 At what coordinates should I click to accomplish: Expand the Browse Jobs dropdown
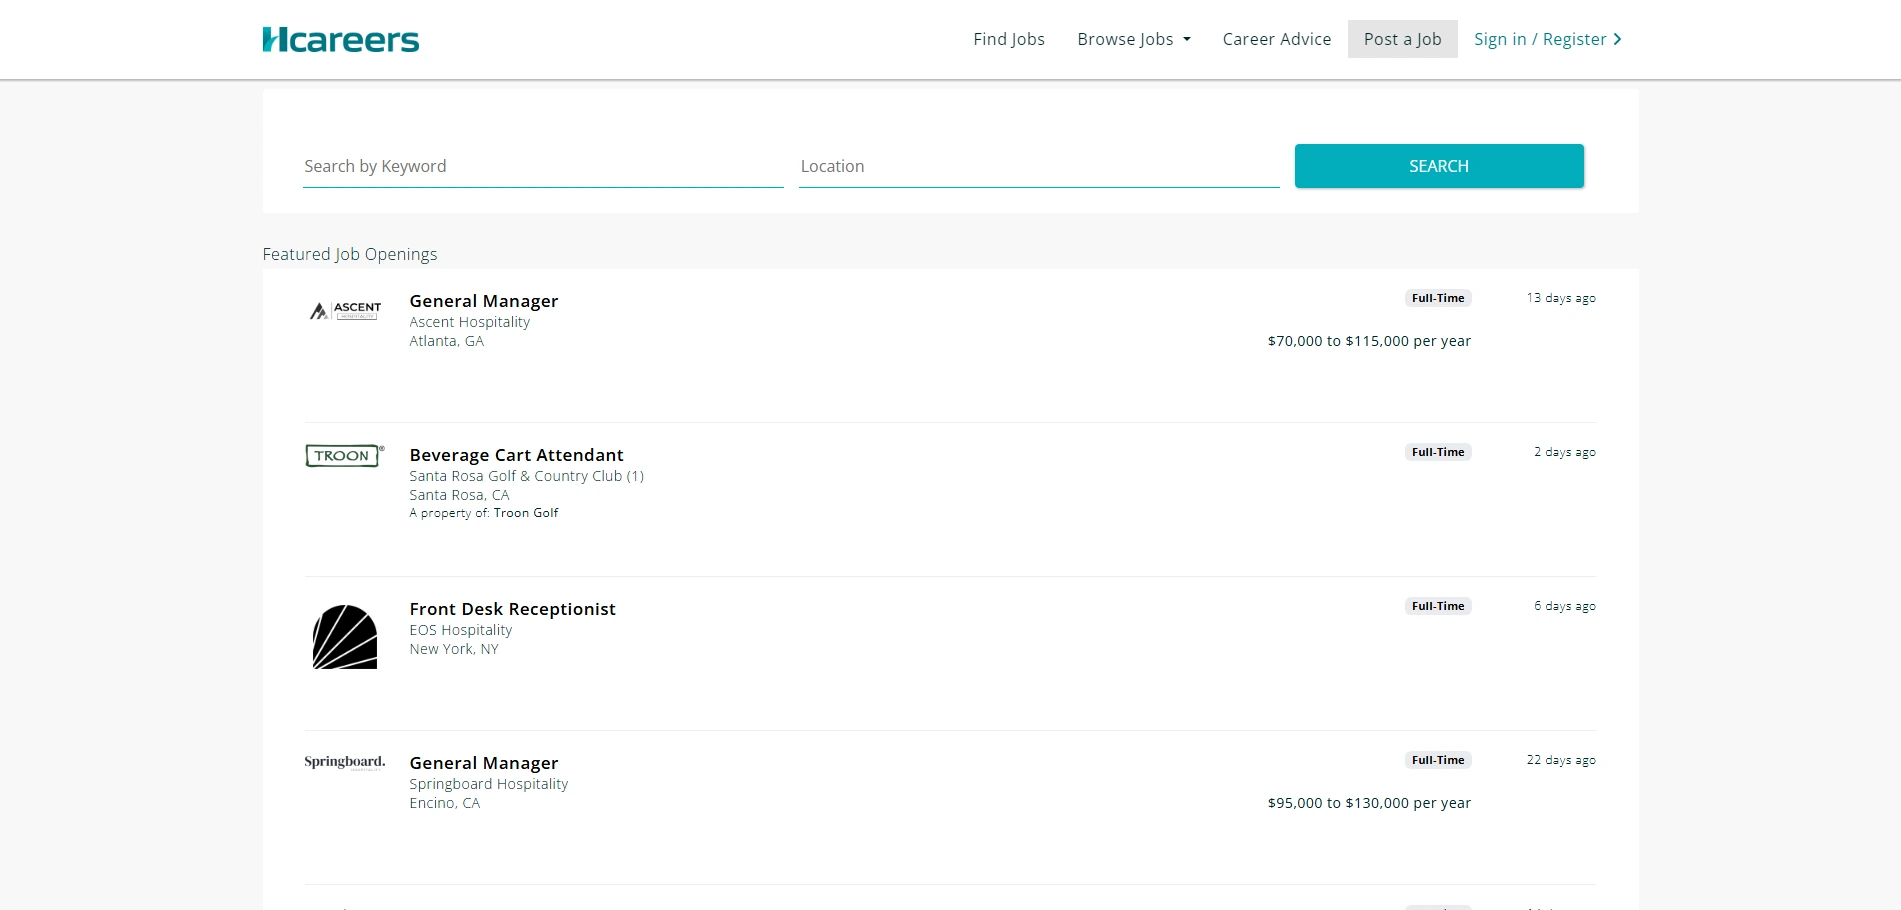coord(1134,39)
